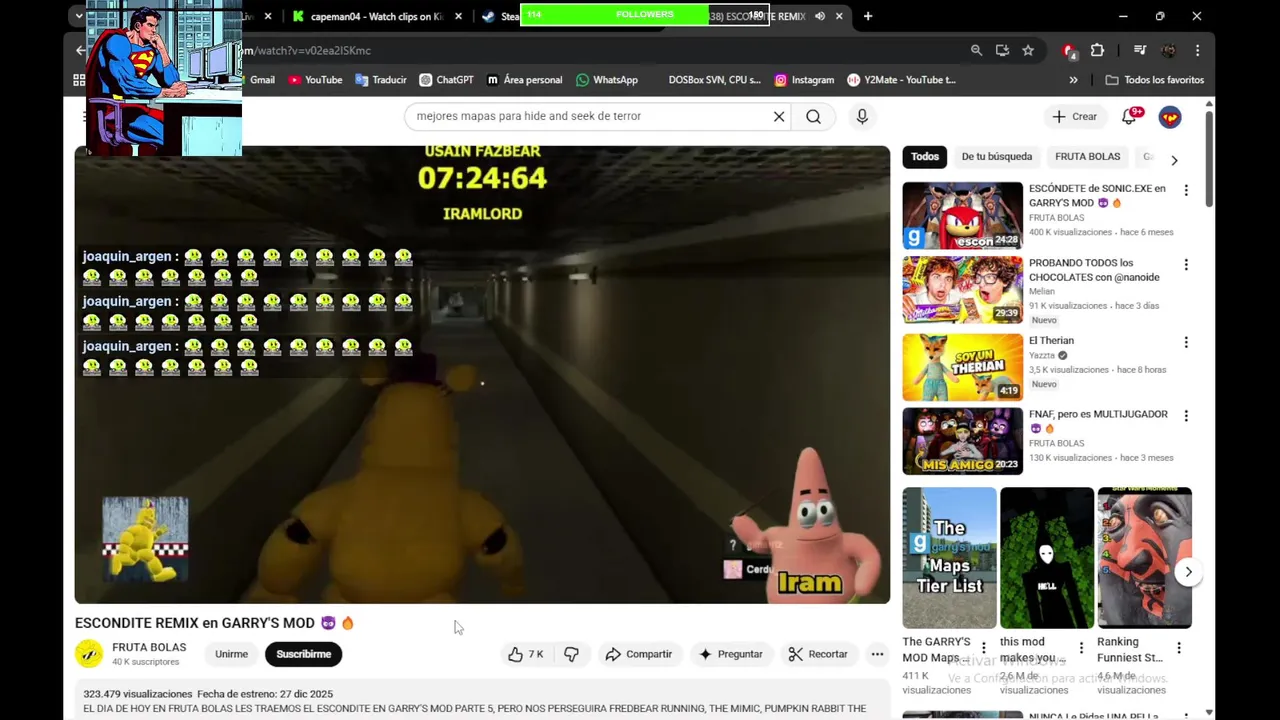Viewport: 1280px width, 720px height.
Task: Select the De tu búsqueda filter chip
Action: (997, 157)
